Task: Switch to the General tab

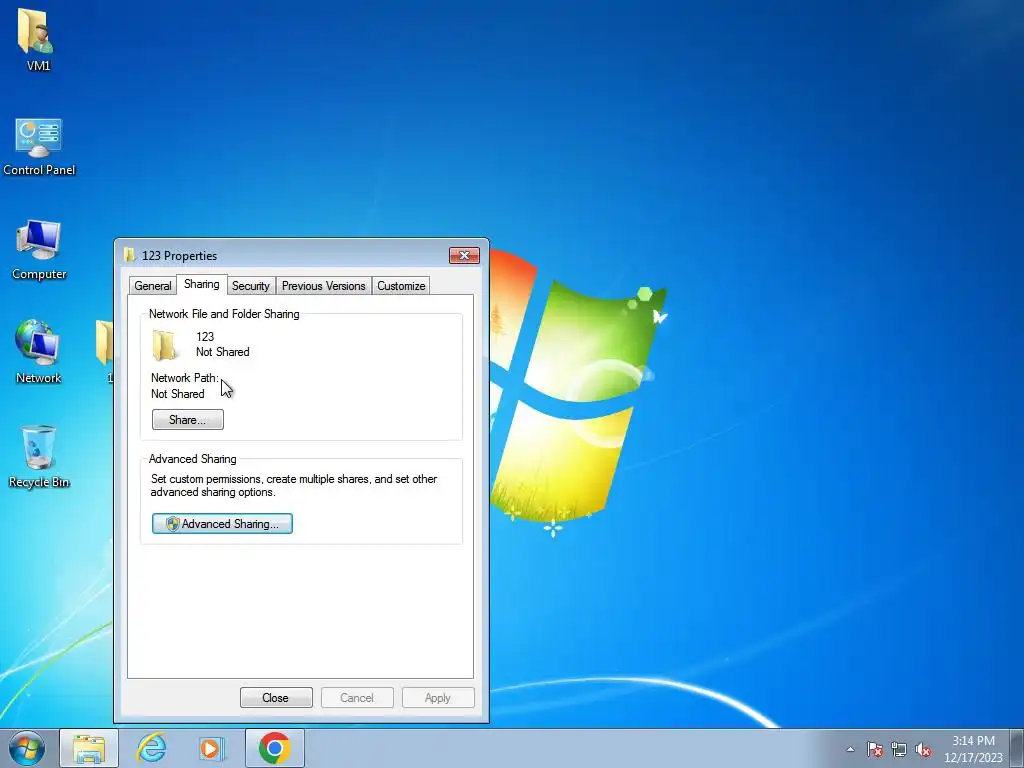Action: 152,286
